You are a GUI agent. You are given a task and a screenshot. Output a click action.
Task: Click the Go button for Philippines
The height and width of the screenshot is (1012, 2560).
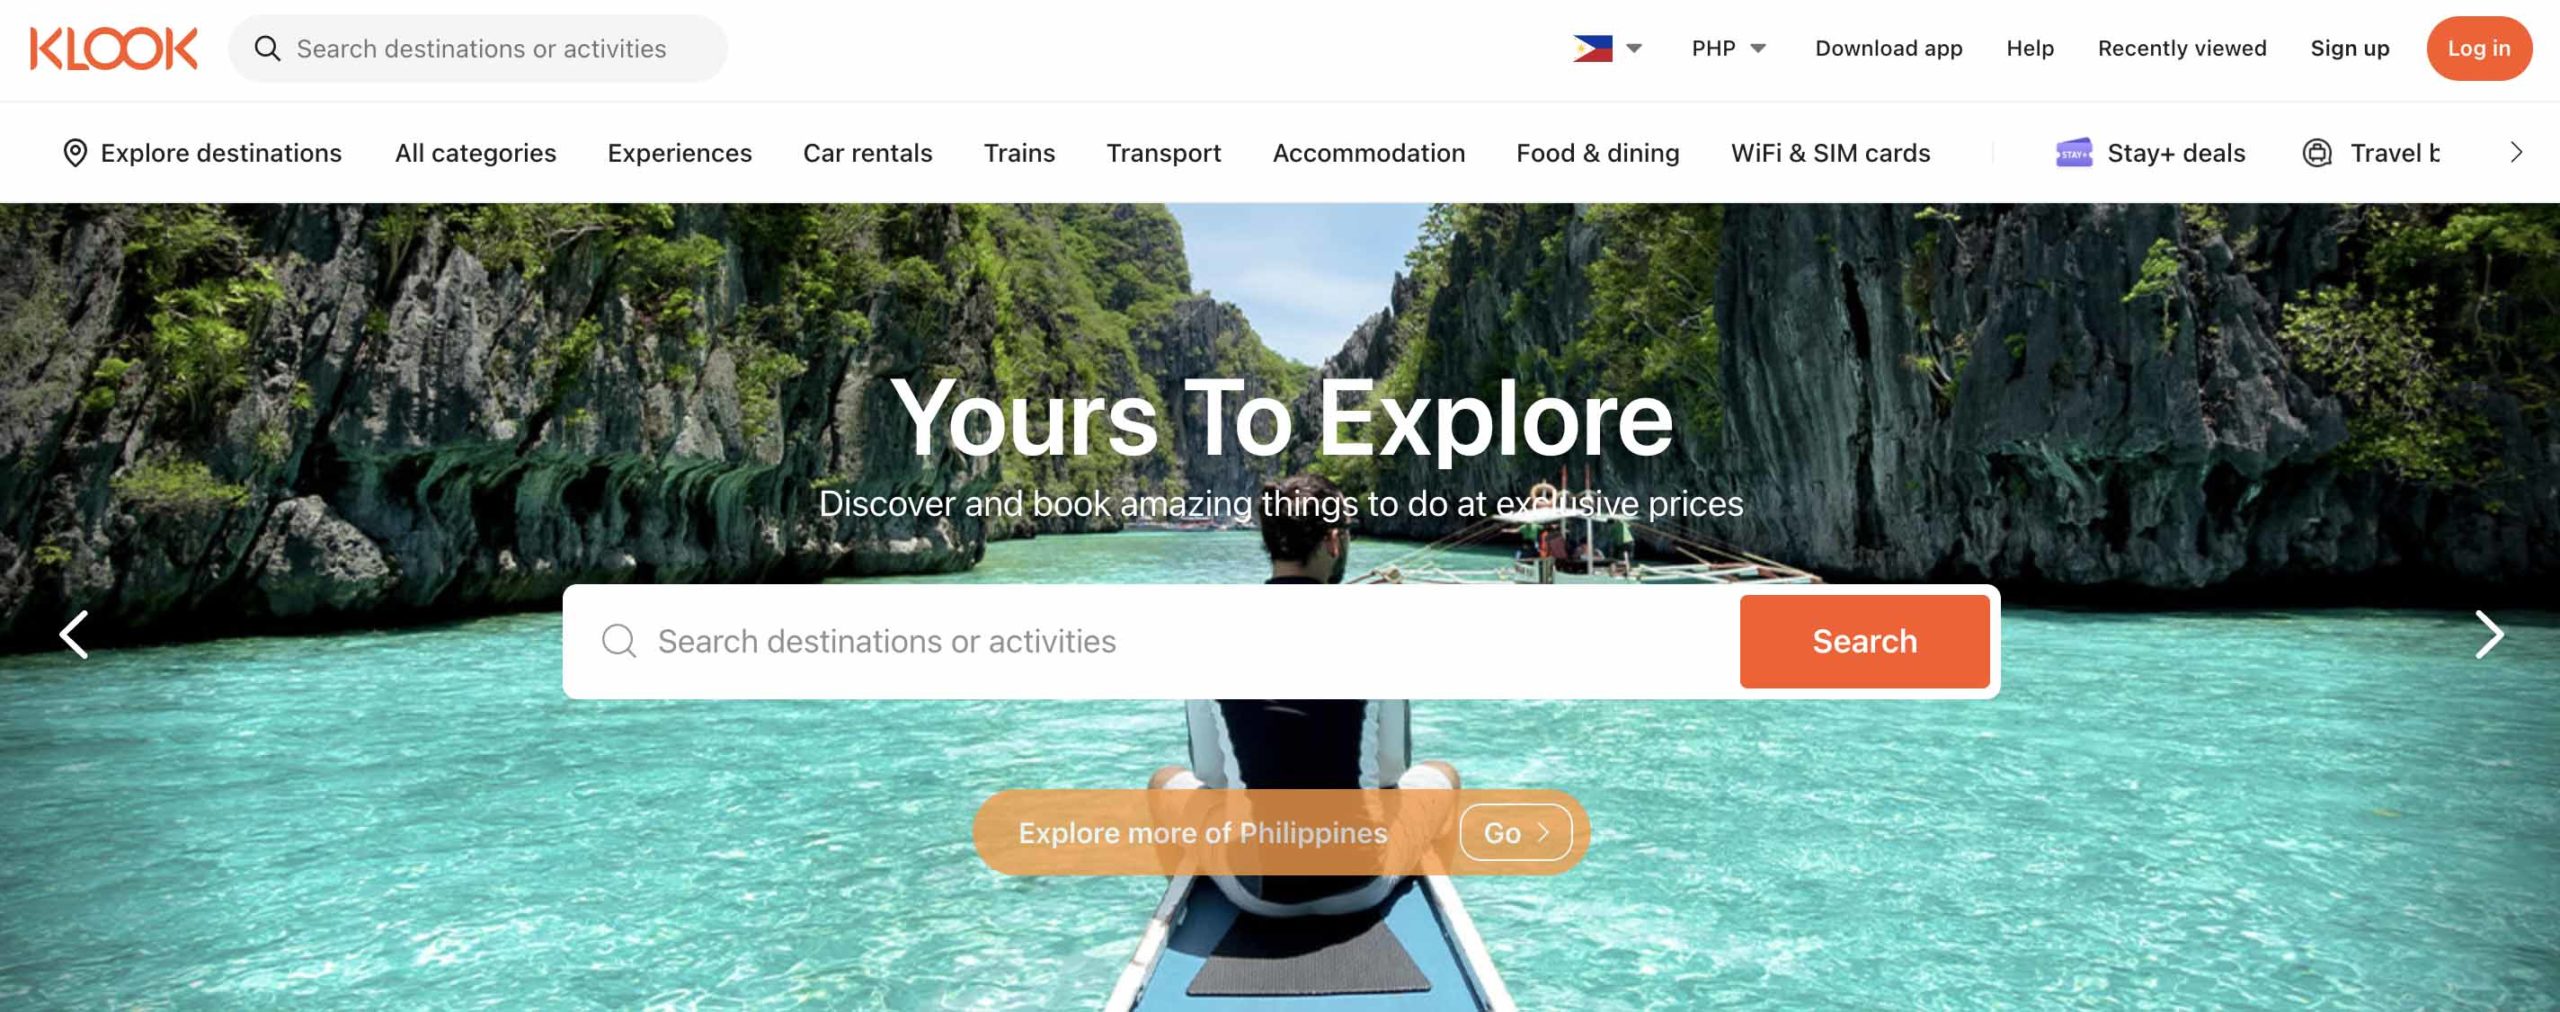[1515, 832]
